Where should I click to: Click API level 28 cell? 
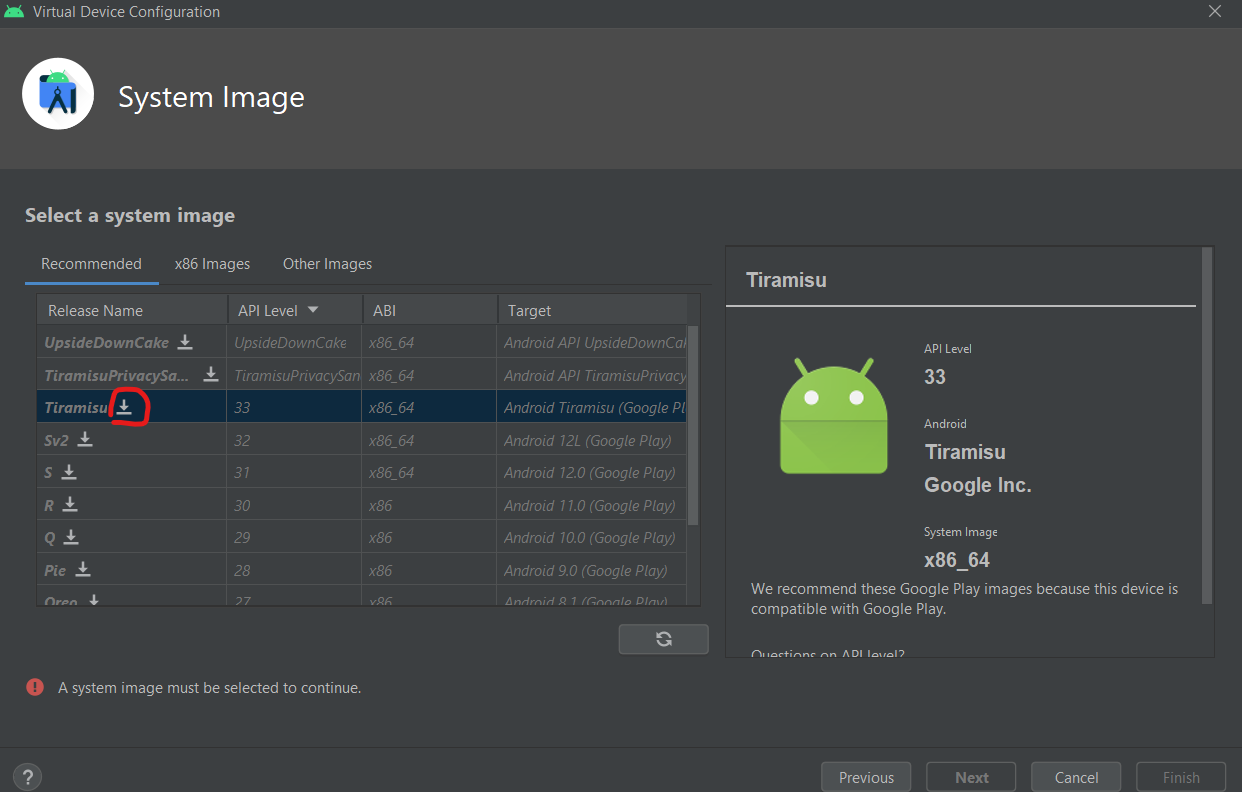click(295, 570)
